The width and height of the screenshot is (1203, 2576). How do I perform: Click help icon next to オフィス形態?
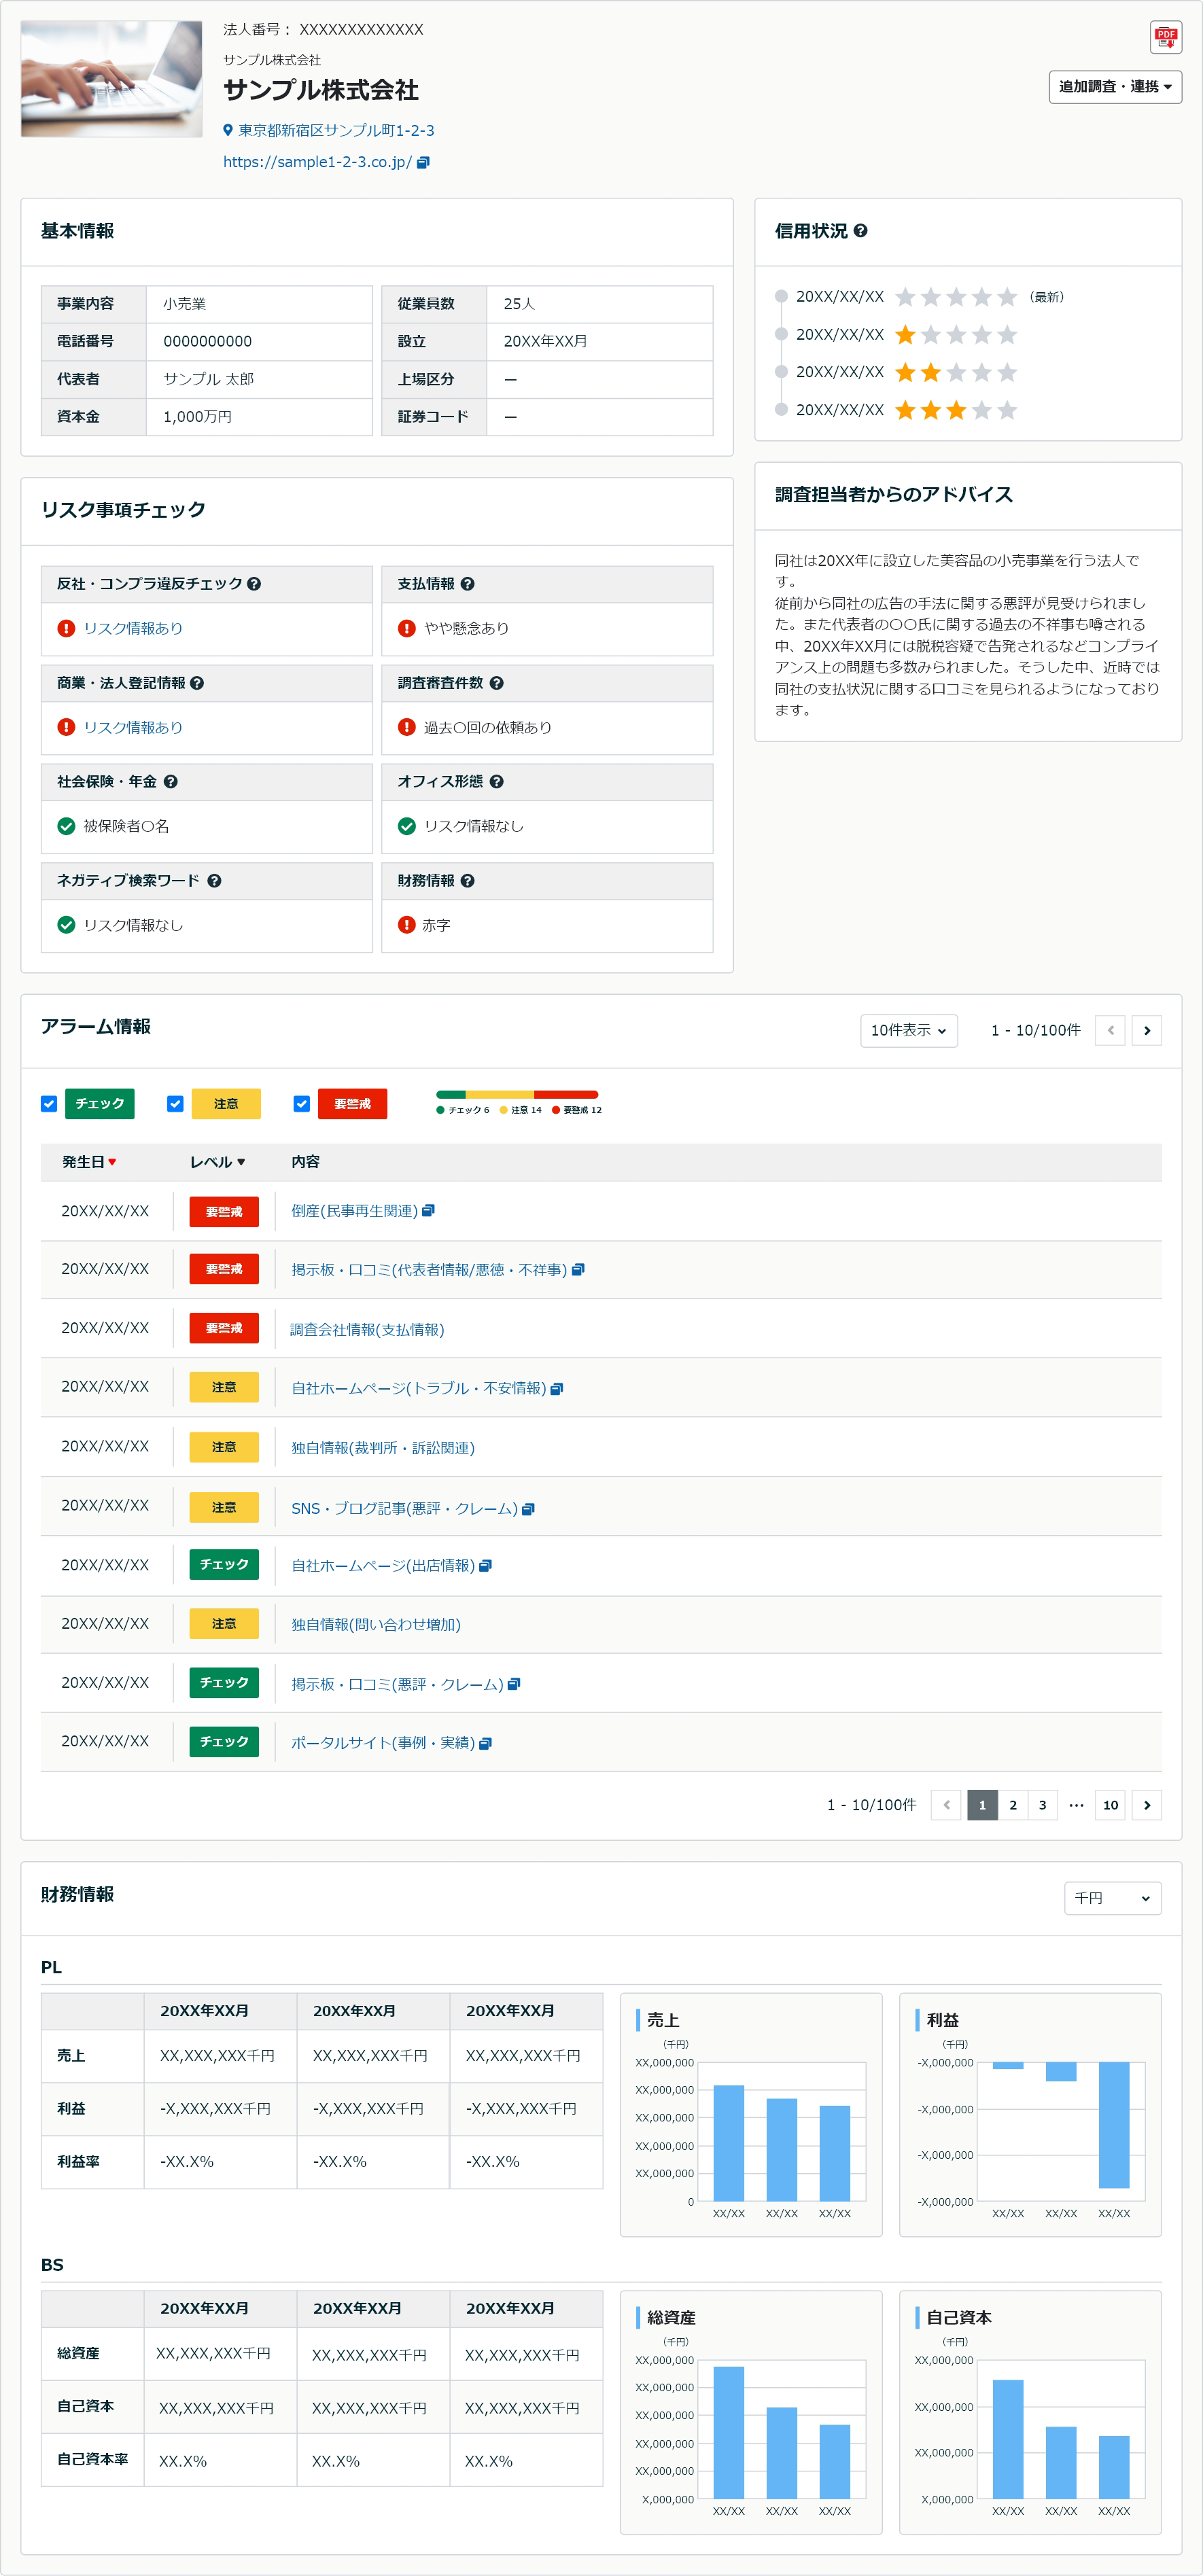tap(496, 782)
